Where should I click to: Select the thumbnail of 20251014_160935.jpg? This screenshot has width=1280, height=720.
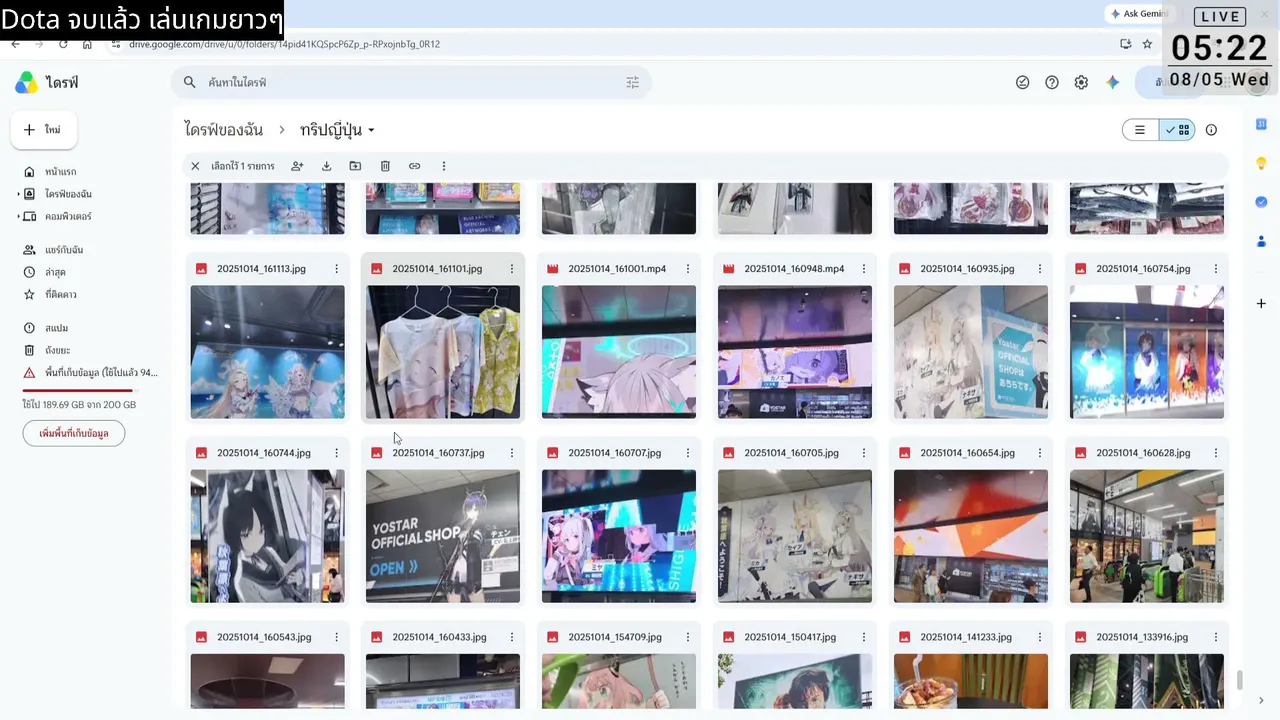coord(971,352)
